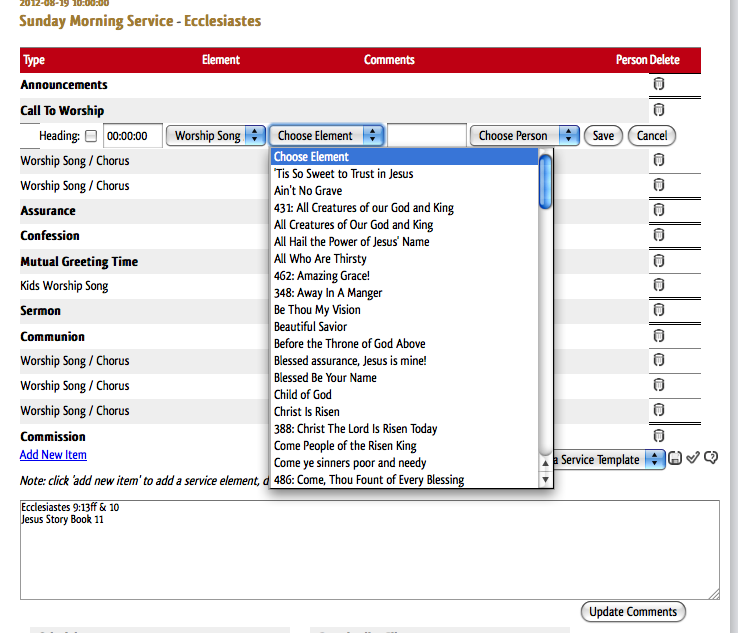738x633 pixels.
Task: Click the floppy disk save template icon
Action: coord(676,459)
